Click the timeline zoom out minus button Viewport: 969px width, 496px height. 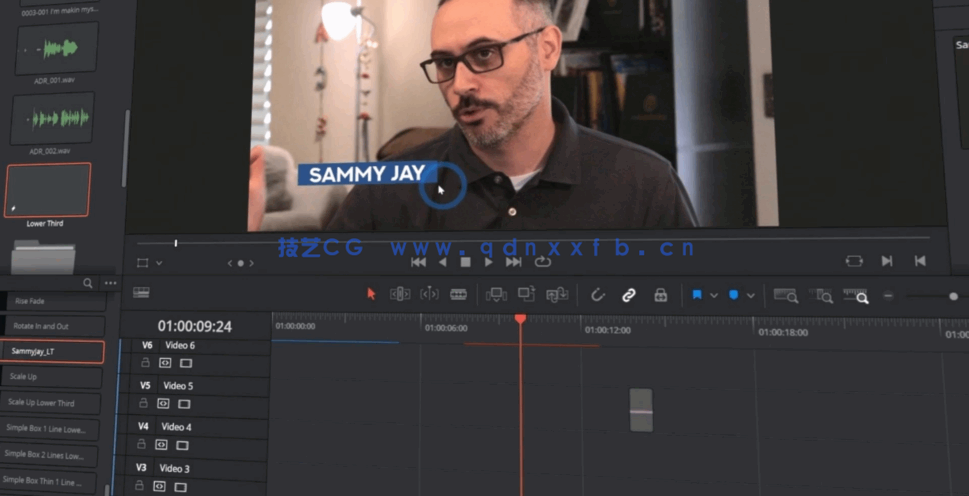(888, 296)
